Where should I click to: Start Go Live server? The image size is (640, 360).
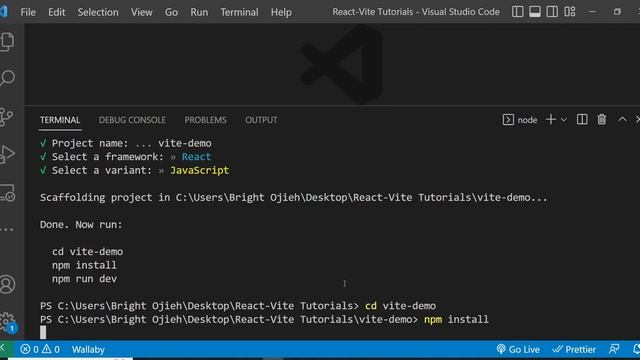click(x=518, y=349)
